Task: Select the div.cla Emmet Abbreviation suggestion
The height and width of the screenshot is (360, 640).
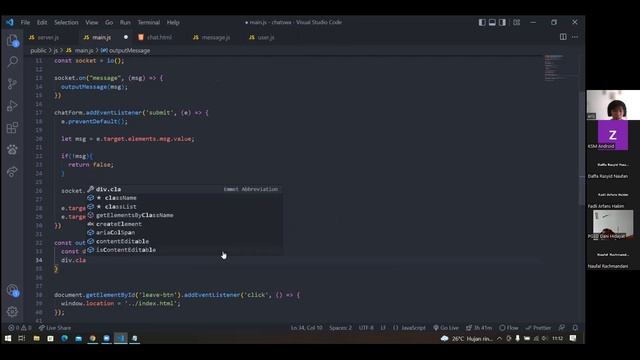Action: [184, 189]
